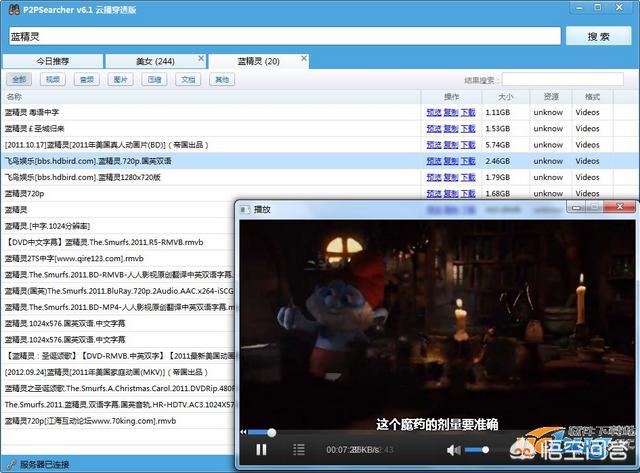Click 预览 for the 2.46GB highlighted row
The width and height of the screenshot is (640, 473).
[x=433, y=161]
